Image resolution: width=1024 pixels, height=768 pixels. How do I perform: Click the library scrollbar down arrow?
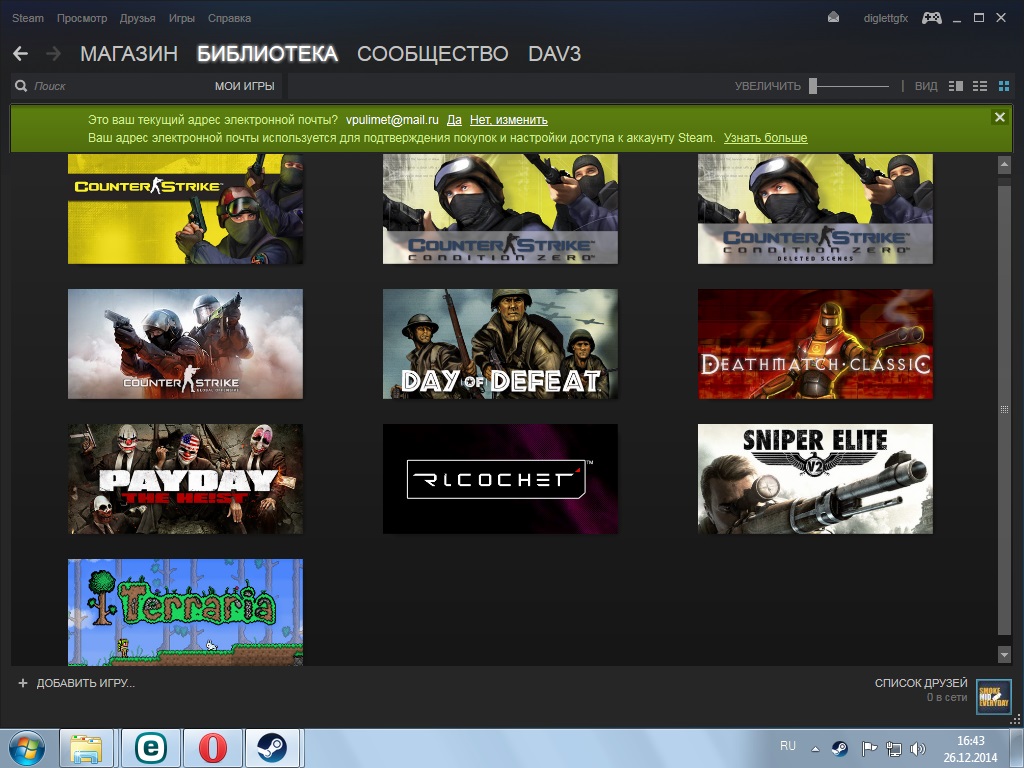click(1004, 654)
